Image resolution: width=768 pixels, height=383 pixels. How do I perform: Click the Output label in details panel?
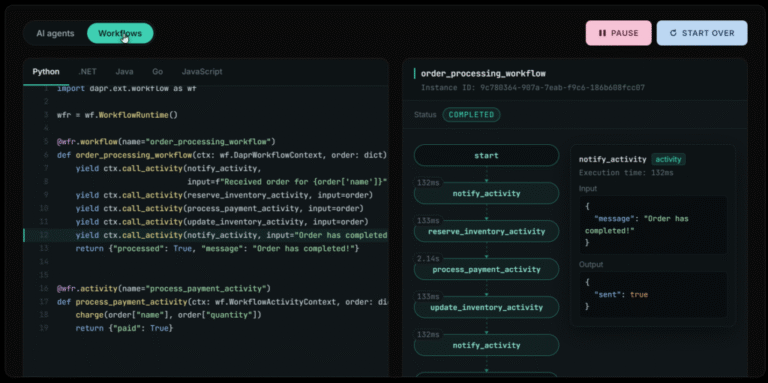click(x=591, y=264)
